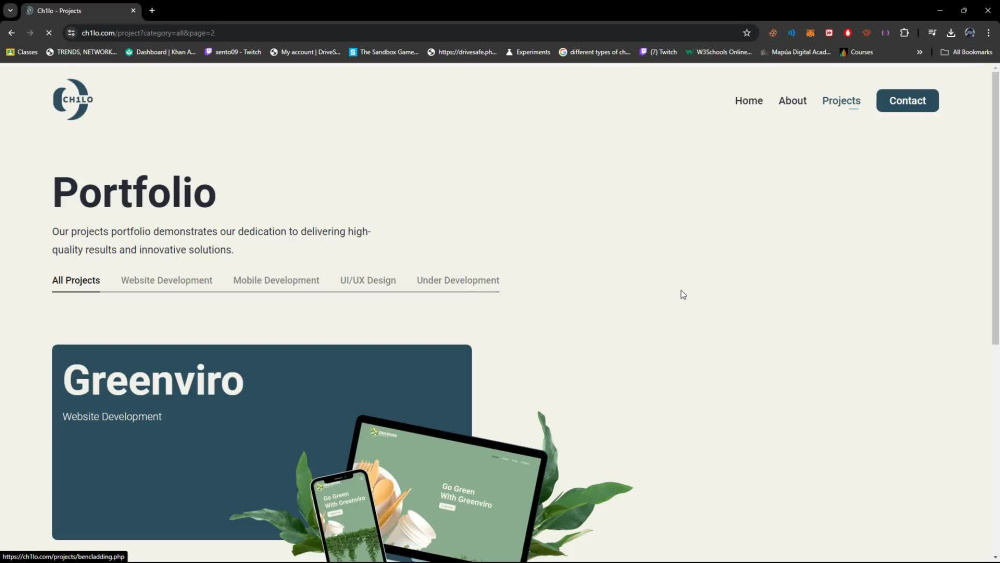Open the media control playlist icon

(932, 33)
